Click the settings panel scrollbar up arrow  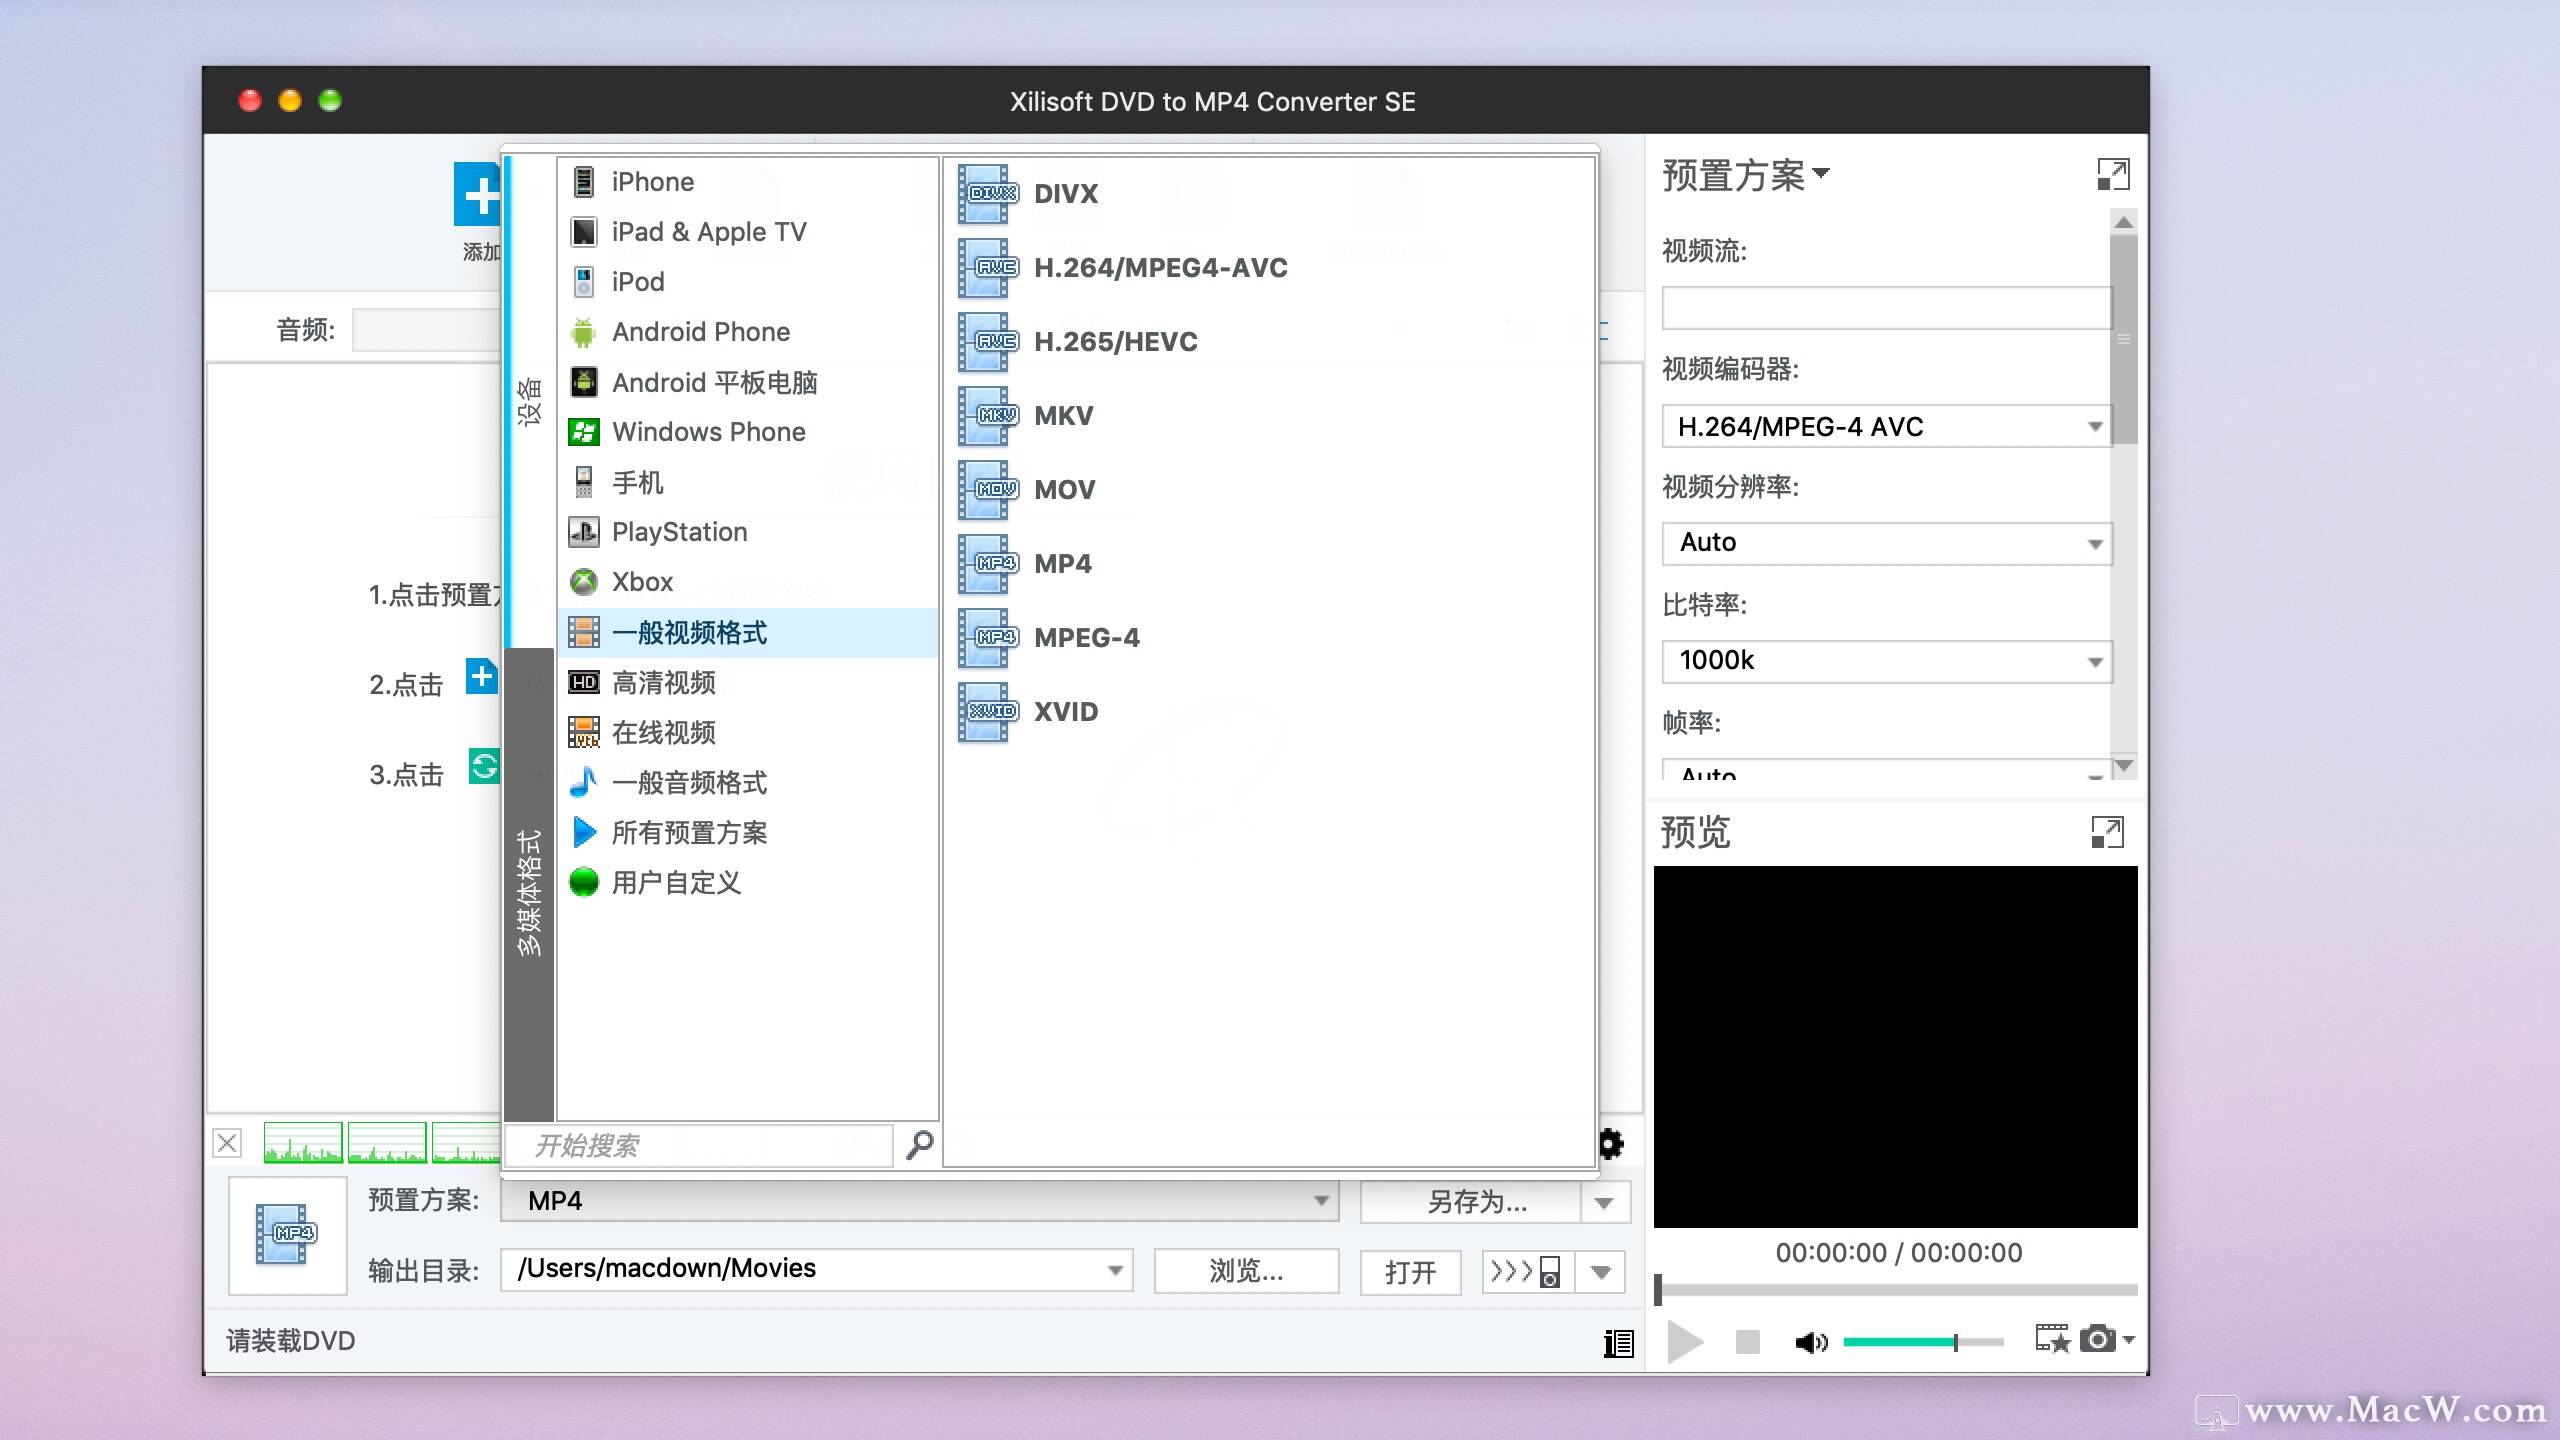(x=2124, y=222)
